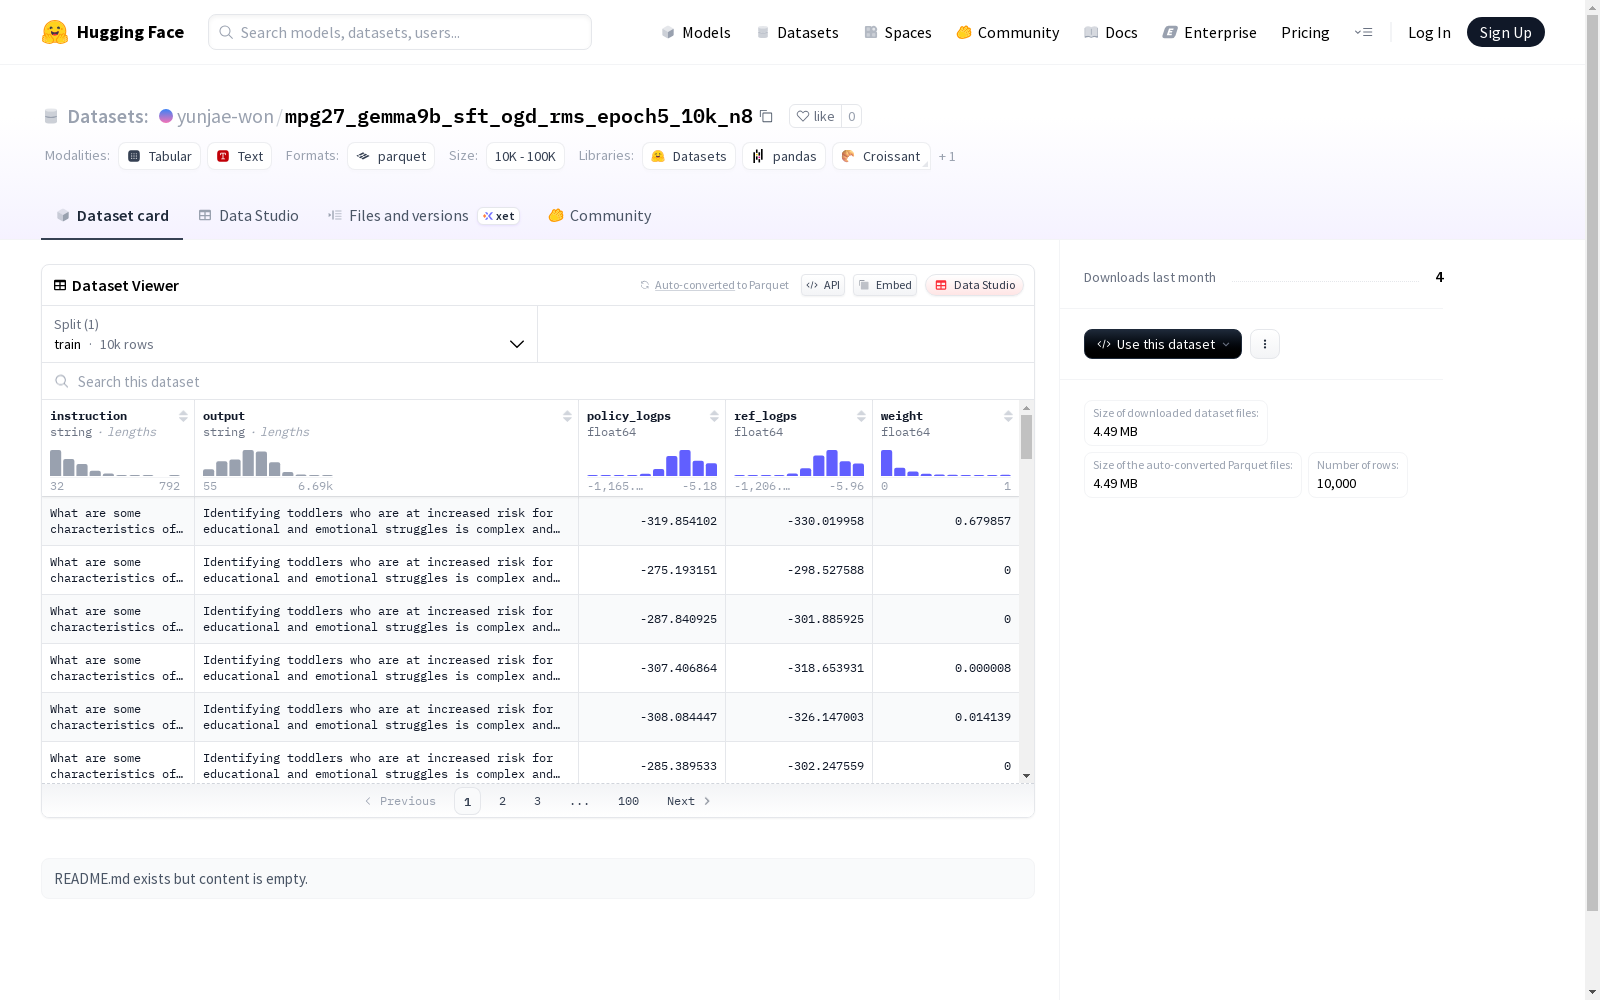Open the Dataset card tab
This screenshot has height=1000, width=1600.
coord(112,216)
